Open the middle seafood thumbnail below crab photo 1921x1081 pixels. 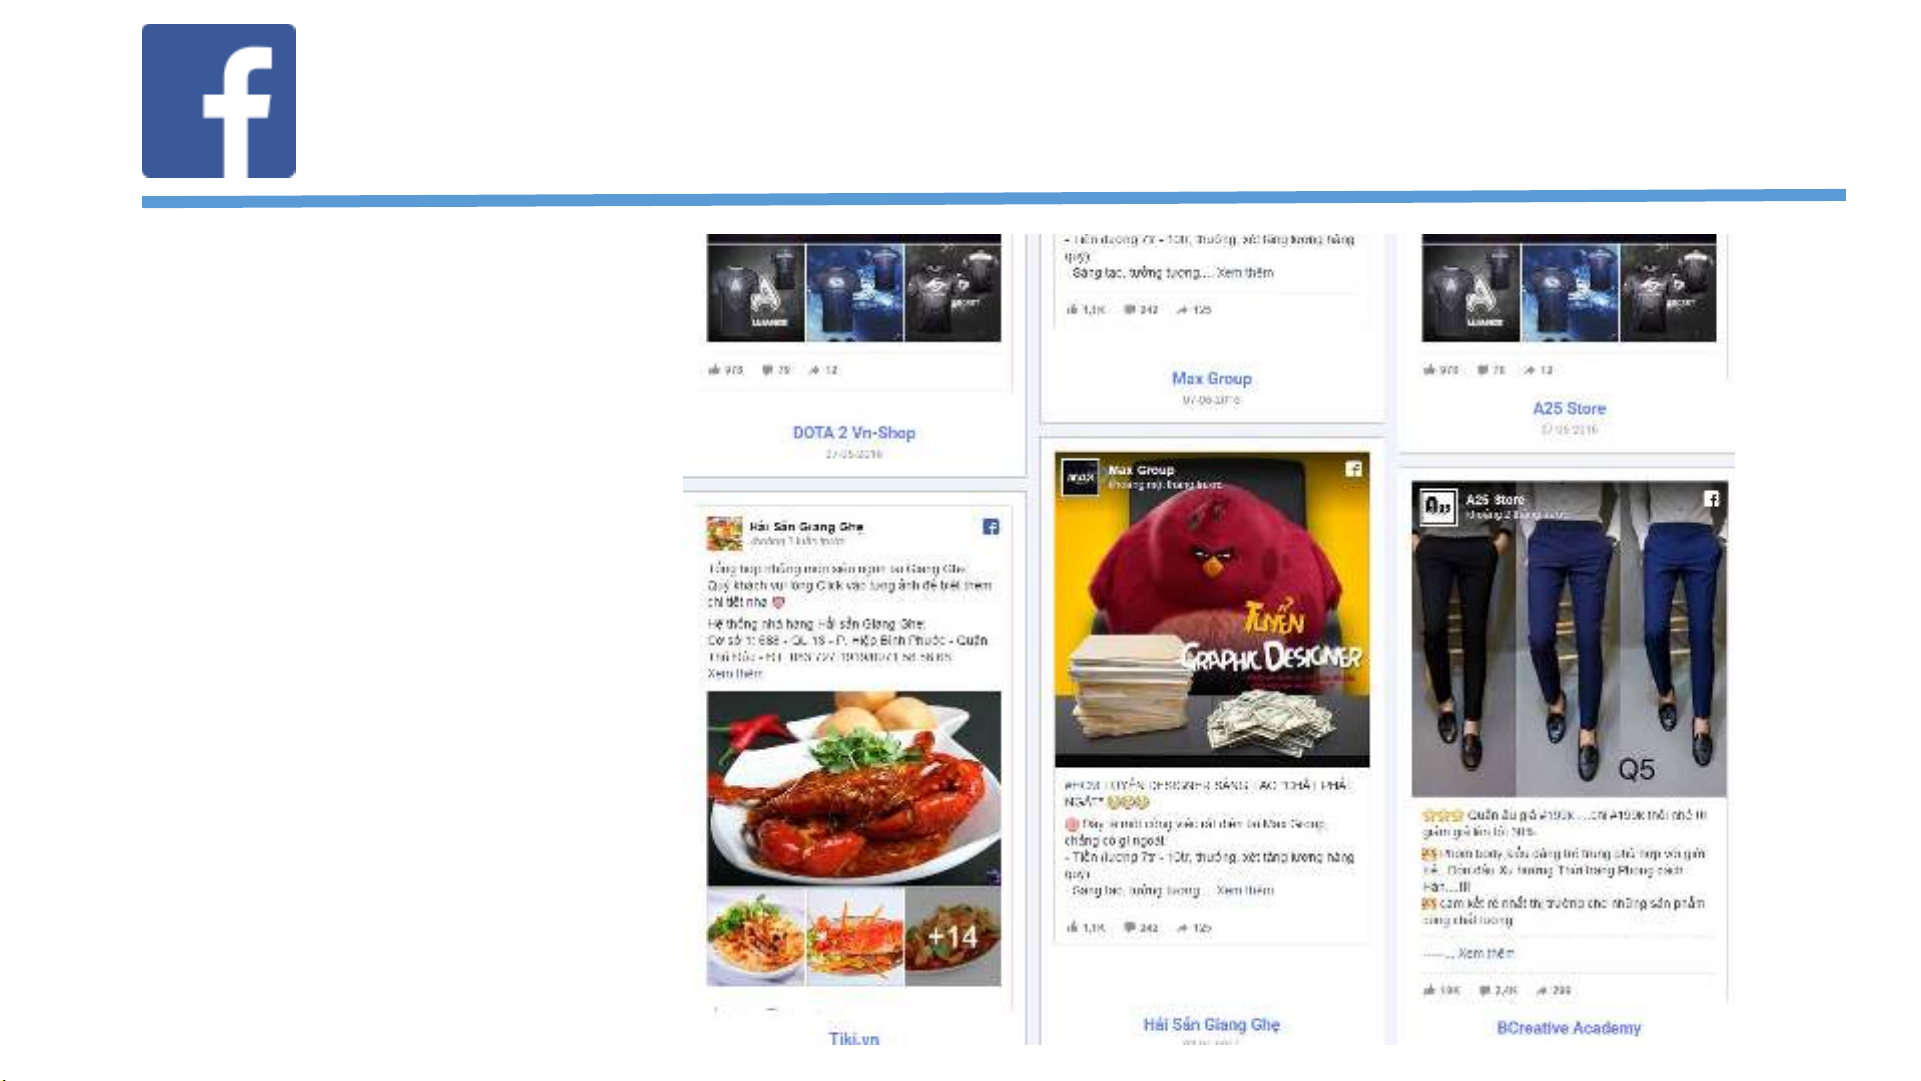point(855,937)
